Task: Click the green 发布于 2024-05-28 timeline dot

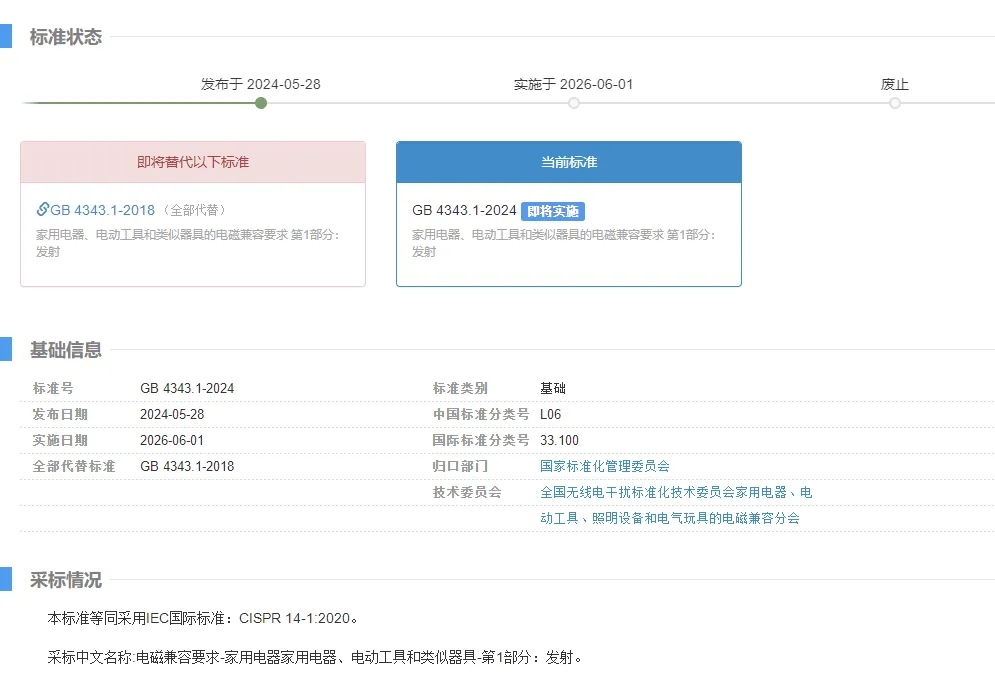Action: pos(261,103)
